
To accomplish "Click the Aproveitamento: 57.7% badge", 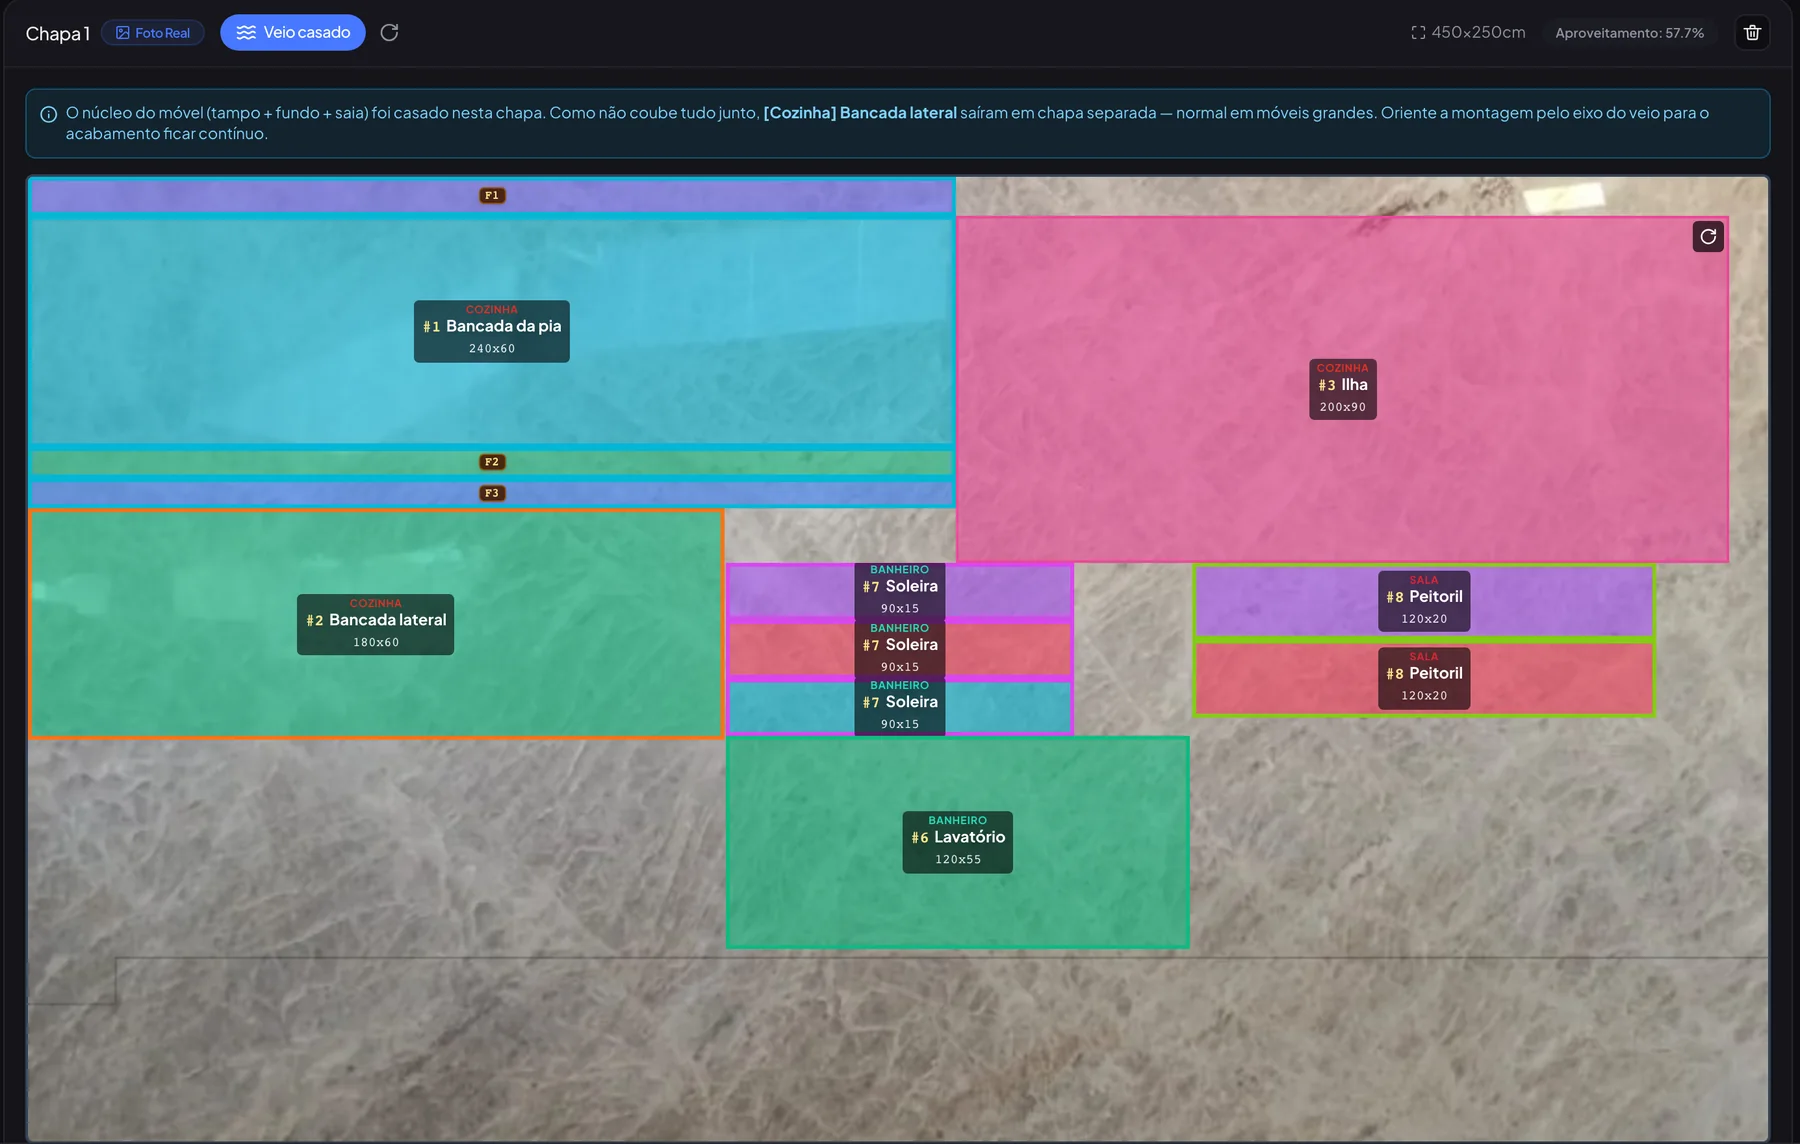I will pyautogui.click(x=1629, y=33).
